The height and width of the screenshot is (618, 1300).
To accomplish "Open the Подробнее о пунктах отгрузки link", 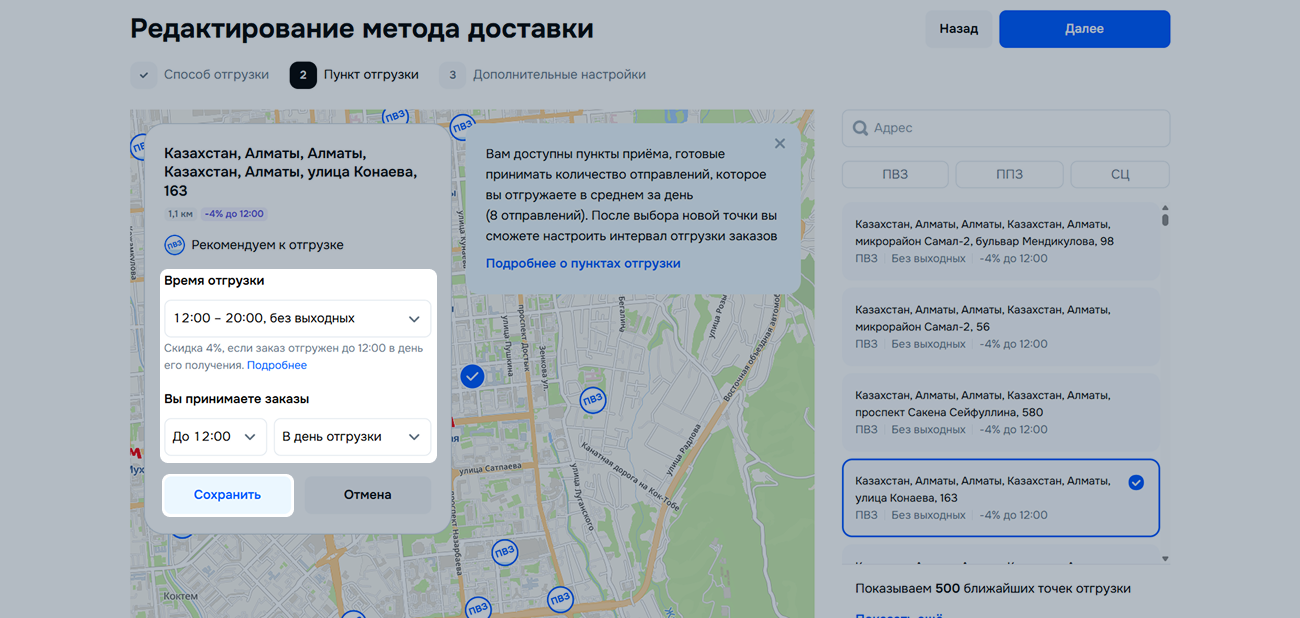I will (x=583, y=264).
